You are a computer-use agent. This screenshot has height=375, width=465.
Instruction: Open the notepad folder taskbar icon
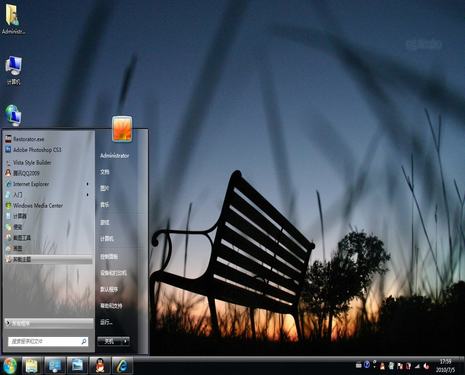pyautogui.click(x=32, y=366)
